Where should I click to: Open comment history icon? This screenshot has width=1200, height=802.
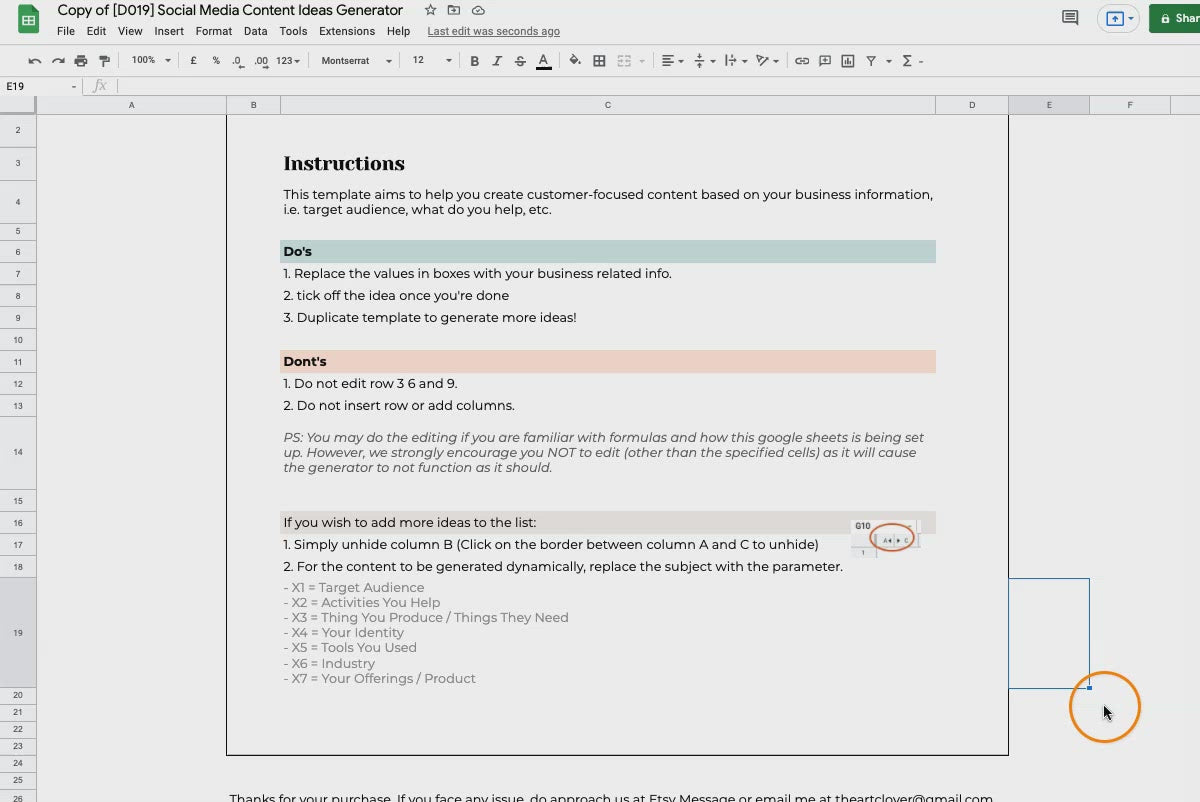1070,18
